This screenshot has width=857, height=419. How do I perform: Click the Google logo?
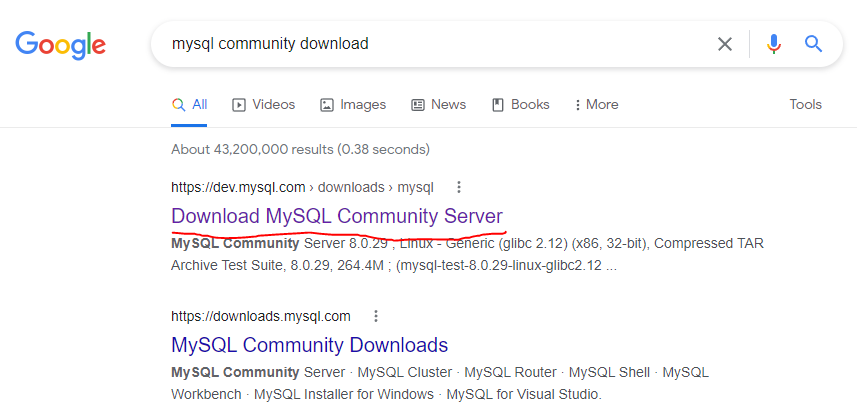point(60,45)
